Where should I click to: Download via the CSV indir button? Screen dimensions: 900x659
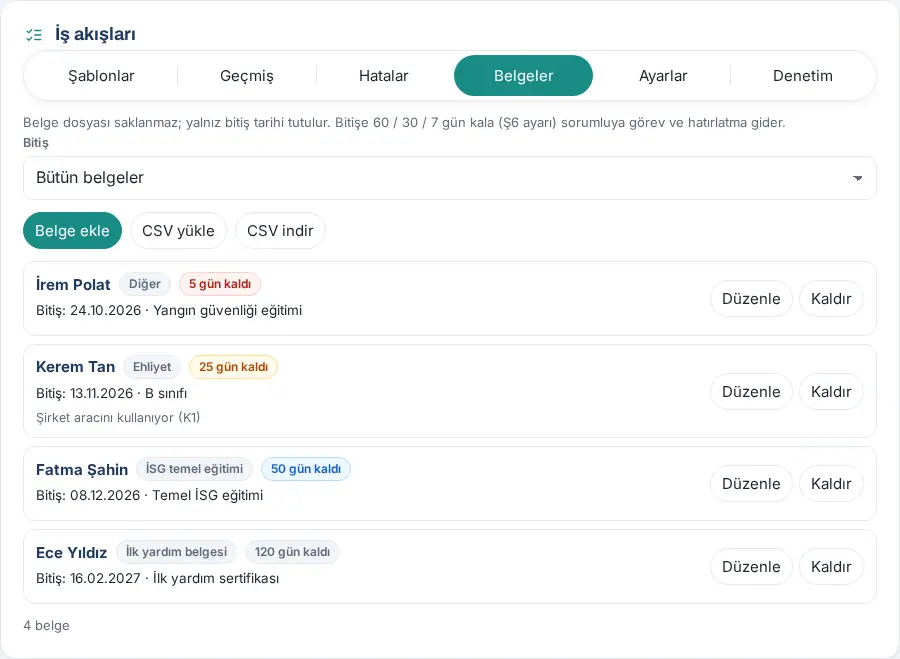point(280,231)
